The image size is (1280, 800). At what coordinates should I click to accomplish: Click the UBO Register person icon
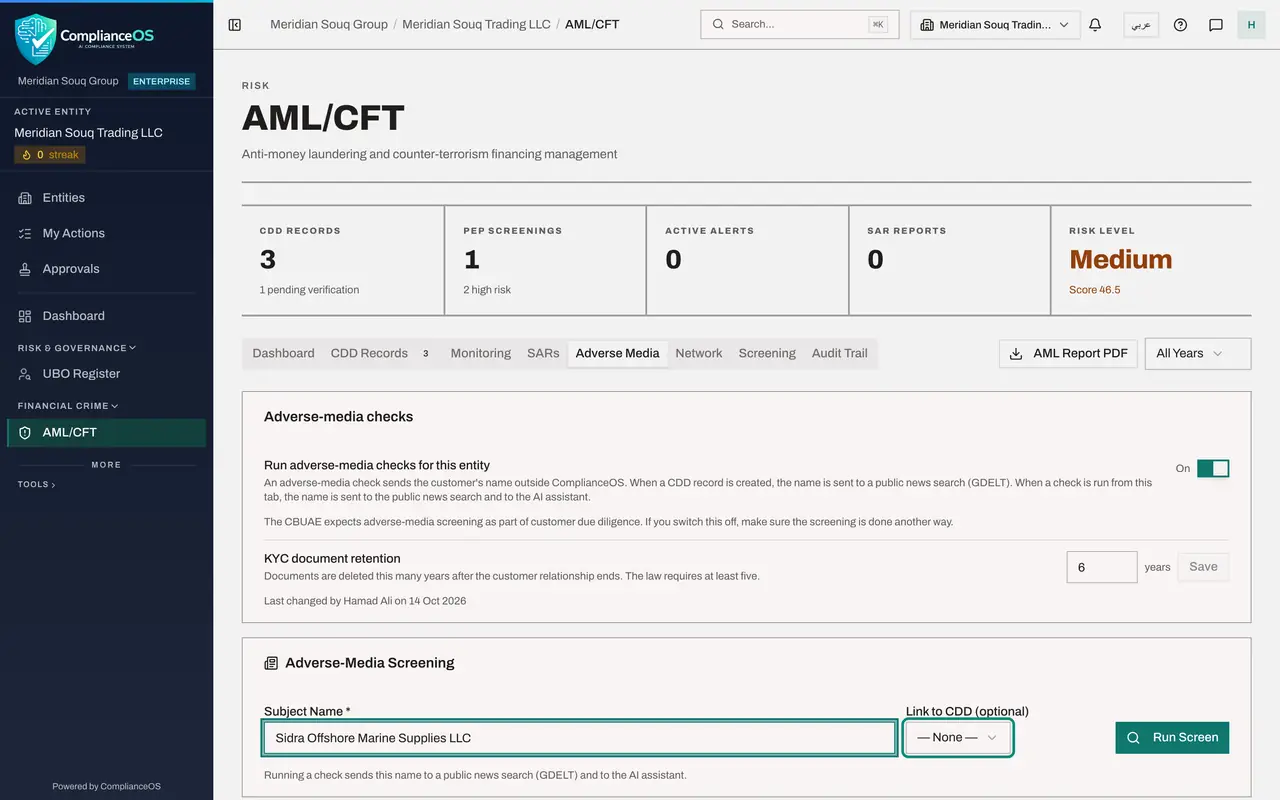coord(25,374)
